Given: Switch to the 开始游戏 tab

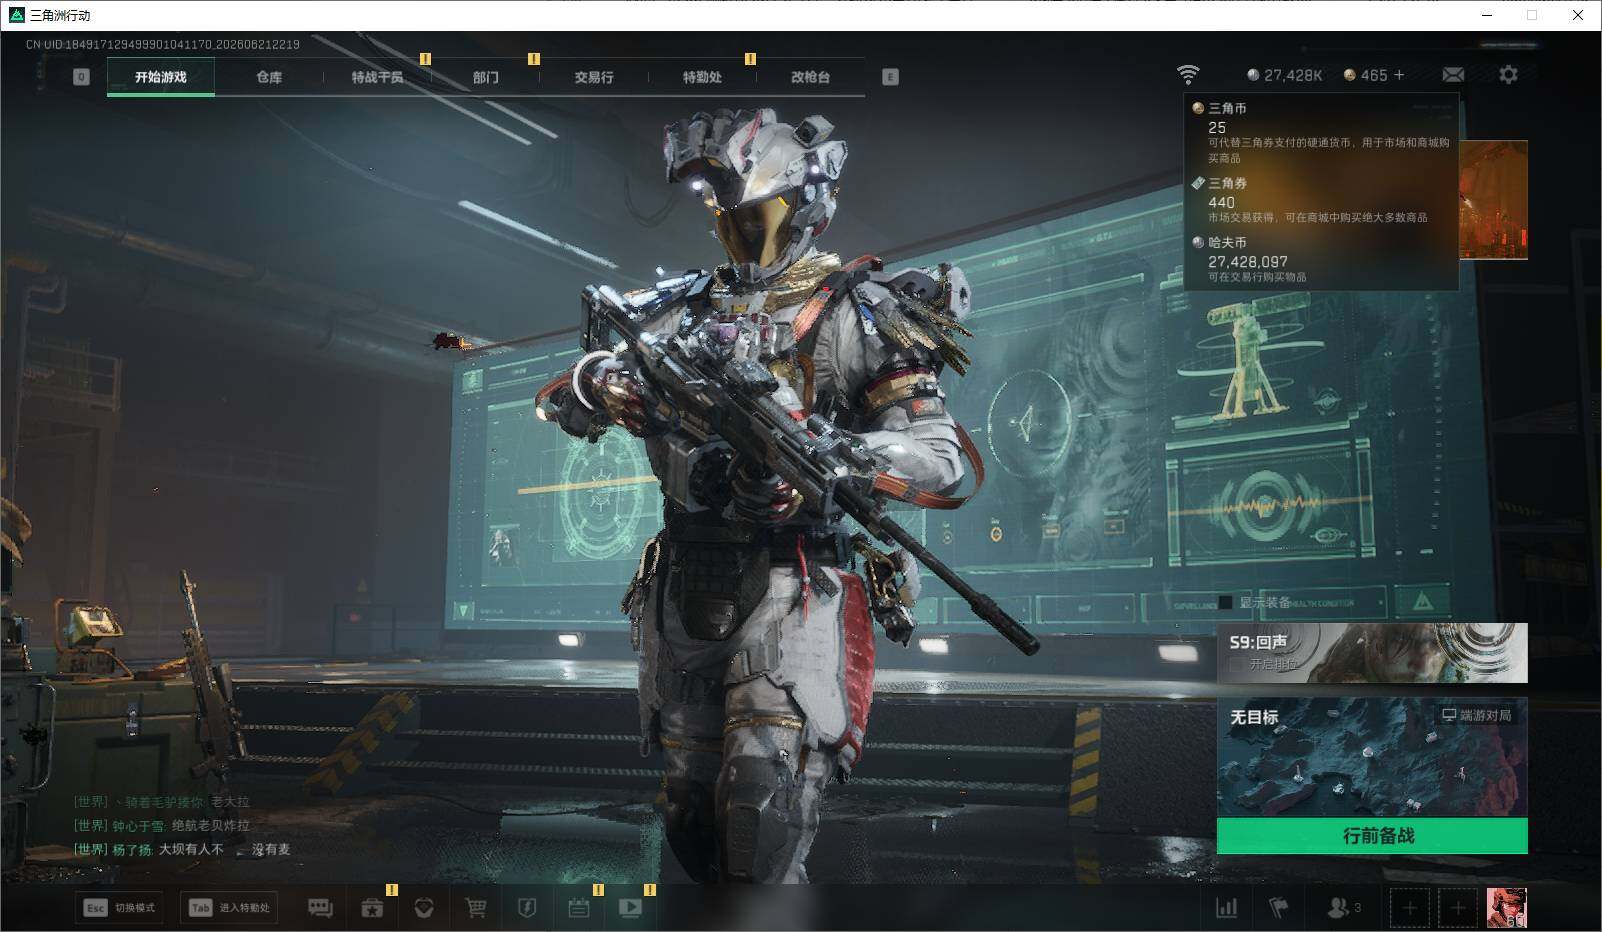Looking at the screenshot, I should coord(161,77).
